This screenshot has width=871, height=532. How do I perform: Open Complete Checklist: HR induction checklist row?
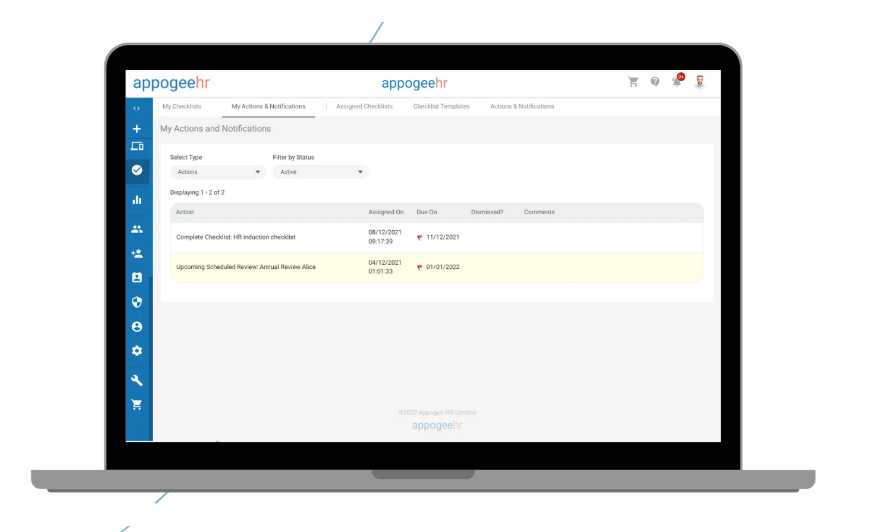236,237
